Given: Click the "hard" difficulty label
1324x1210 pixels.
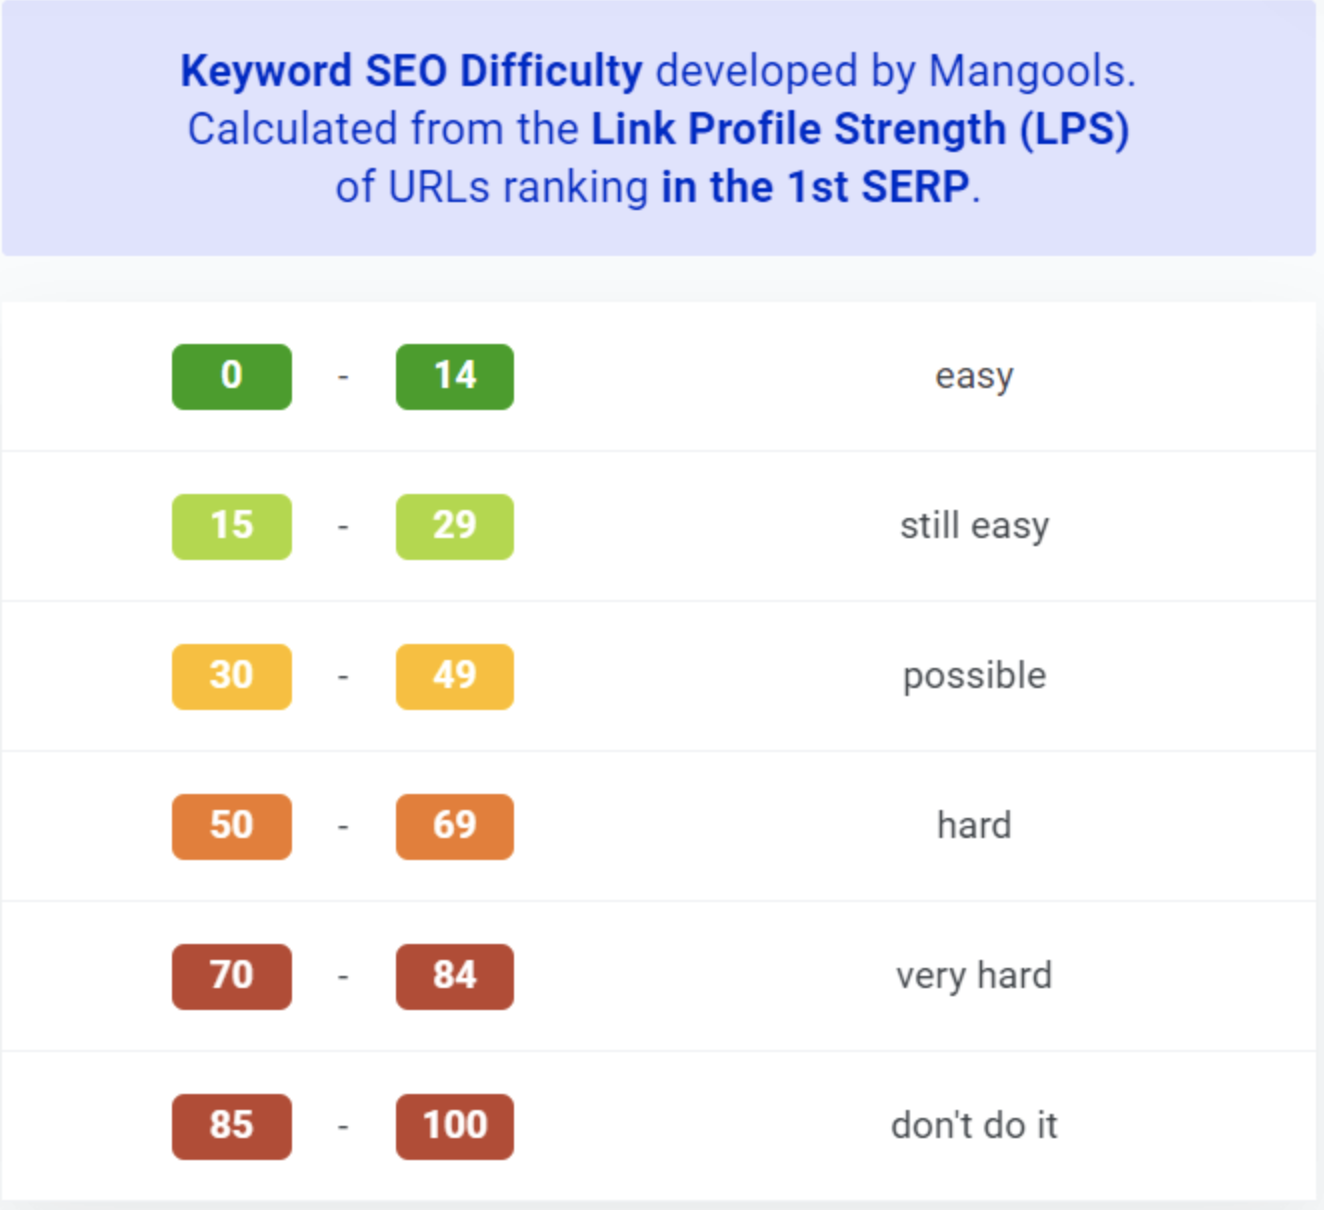Looking at the screenshot, I should [x=974, y=826].
